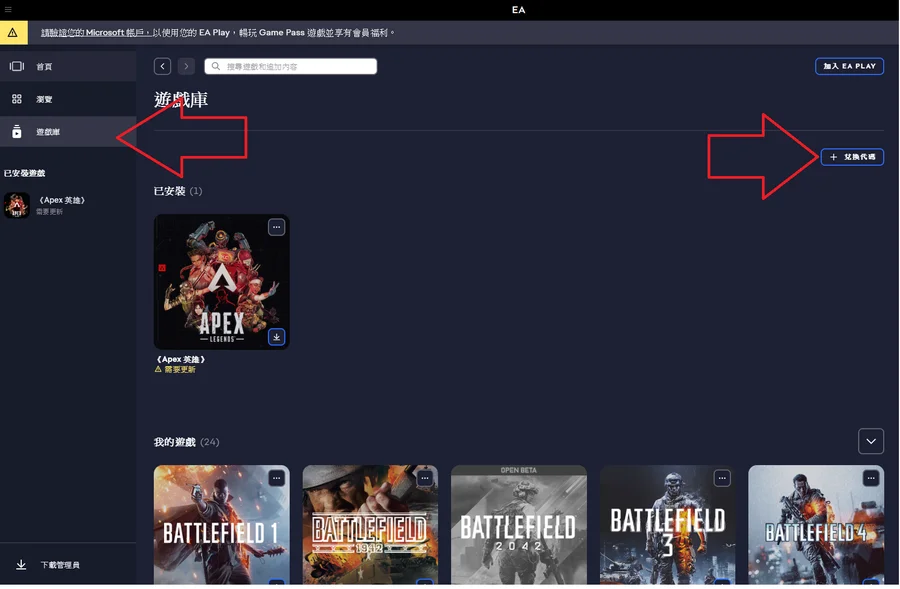The width and height of the screenshot is (900, 589).
Task: Click the 兌換代碼 redeem code button
Action: pos(852,157)
